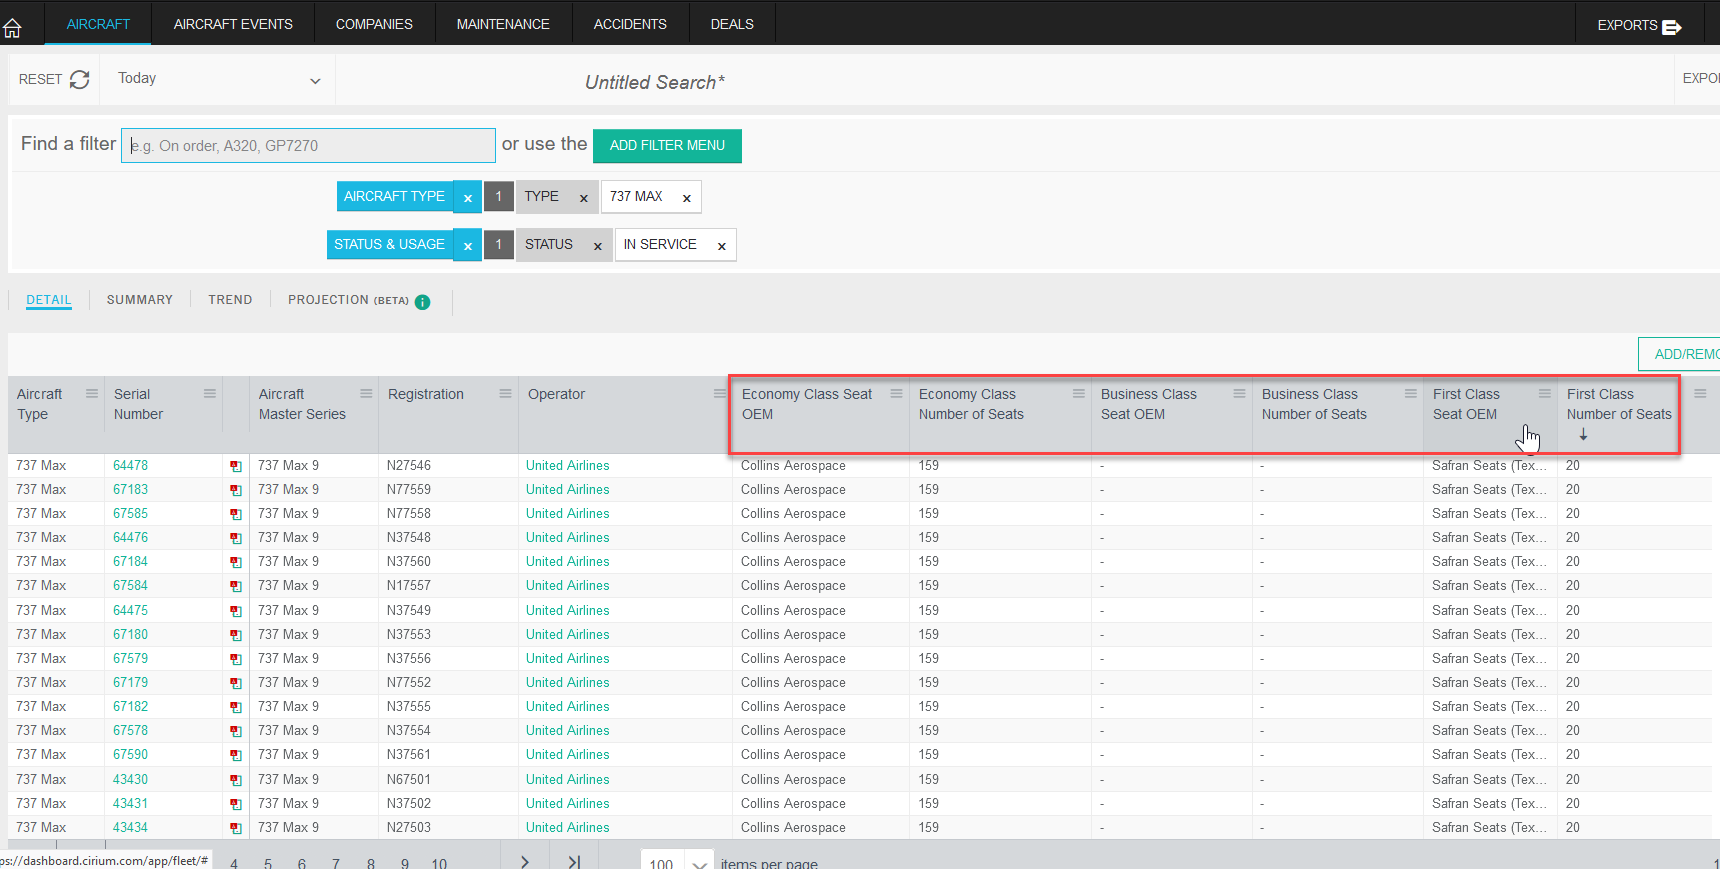
Task: Open the PDF icon for serial 64478
Action: pyautogui.click(x=236, y=466)
